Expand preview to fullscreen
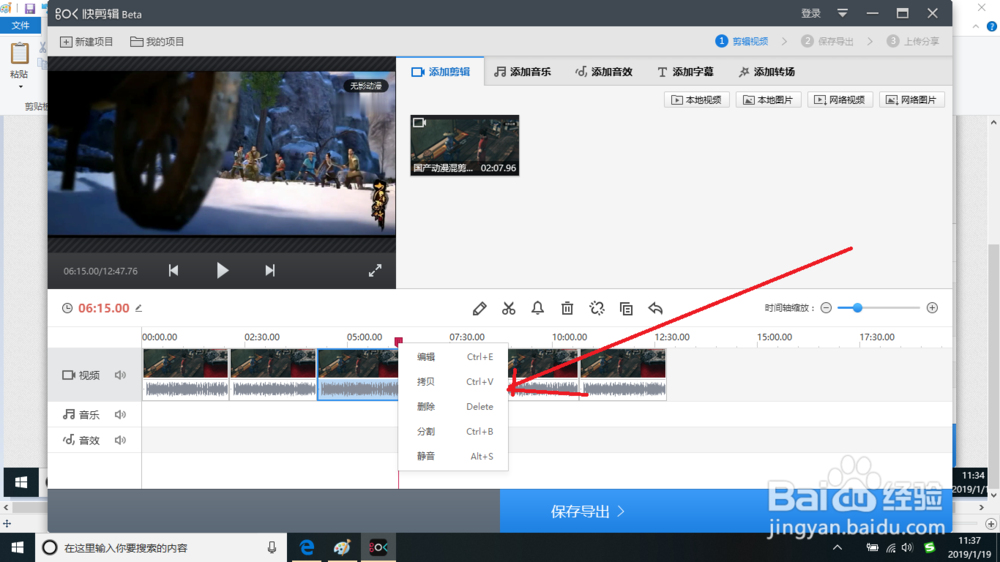 click(x=375, y=270)
